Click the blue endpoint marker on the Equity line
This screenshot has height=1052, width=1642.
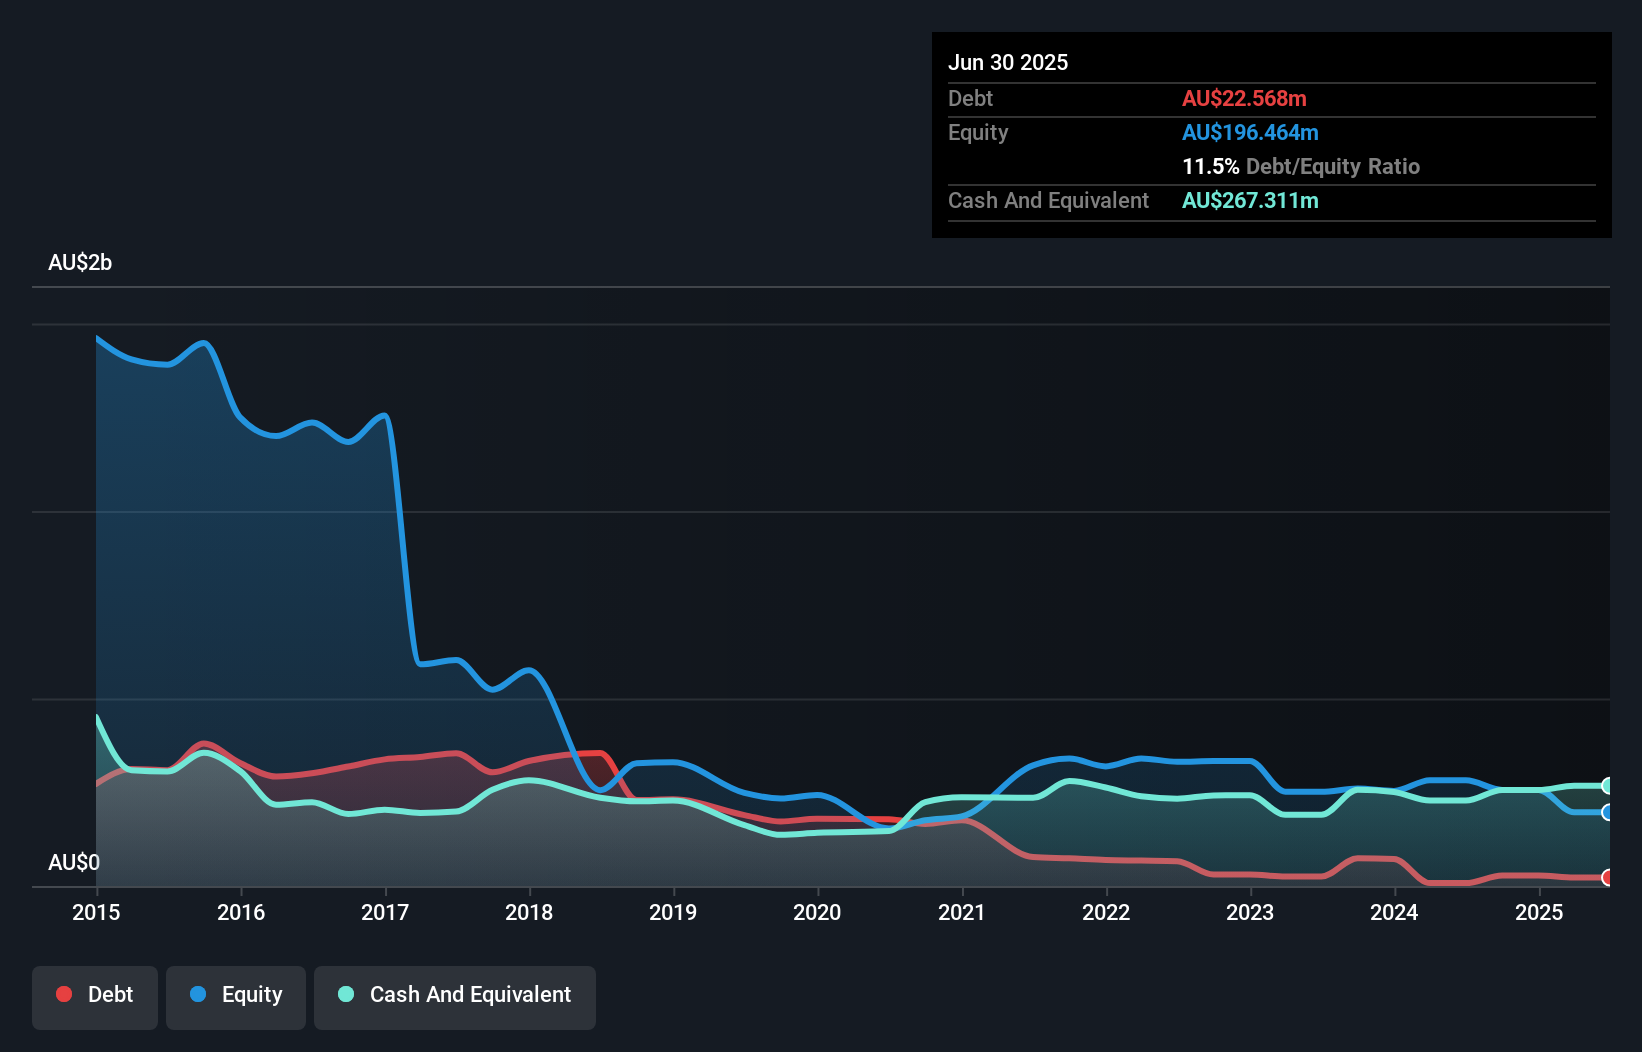tap(1608, 813)
